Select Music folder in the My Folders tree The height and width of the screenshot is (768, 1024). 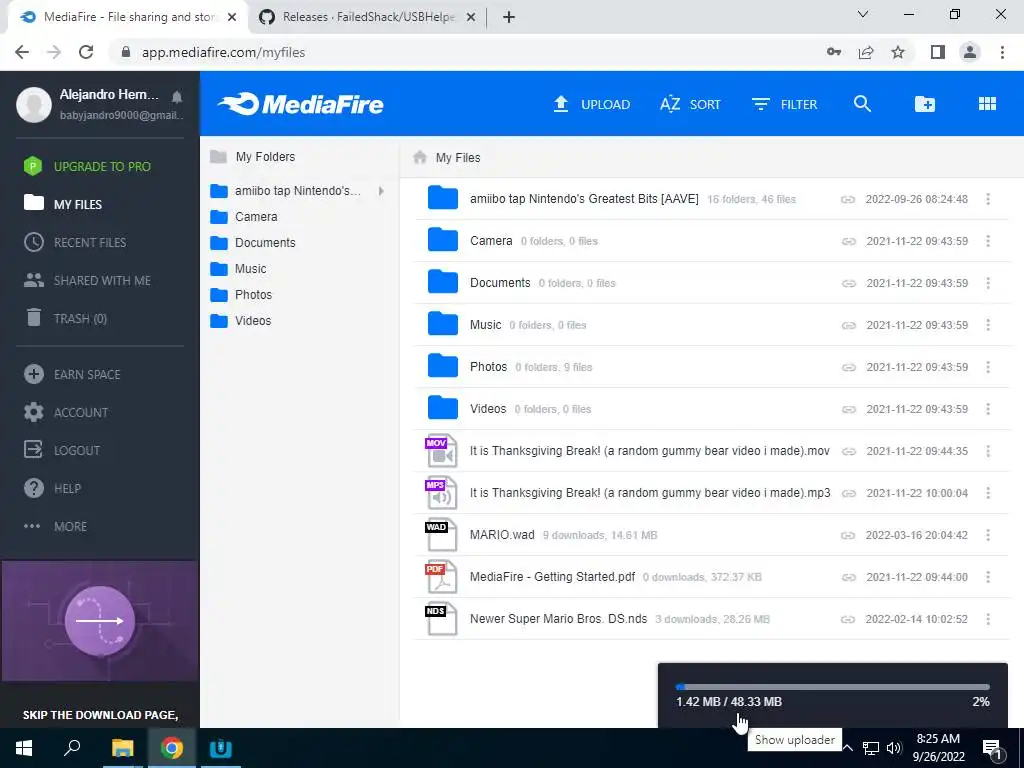click(238, 268)
